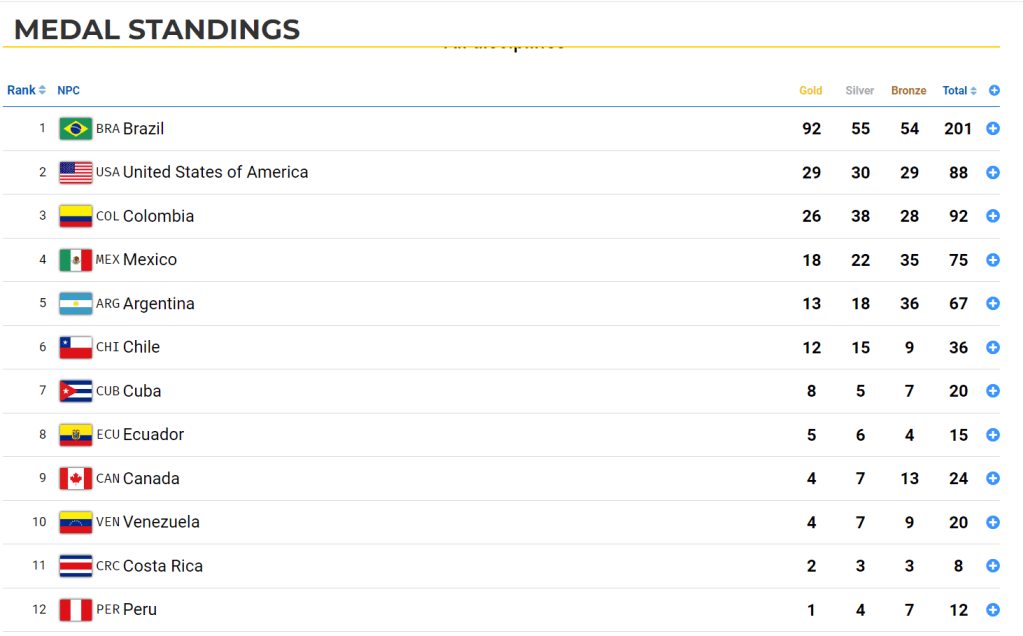Expand Brazil's medal details row

[993, 129]
